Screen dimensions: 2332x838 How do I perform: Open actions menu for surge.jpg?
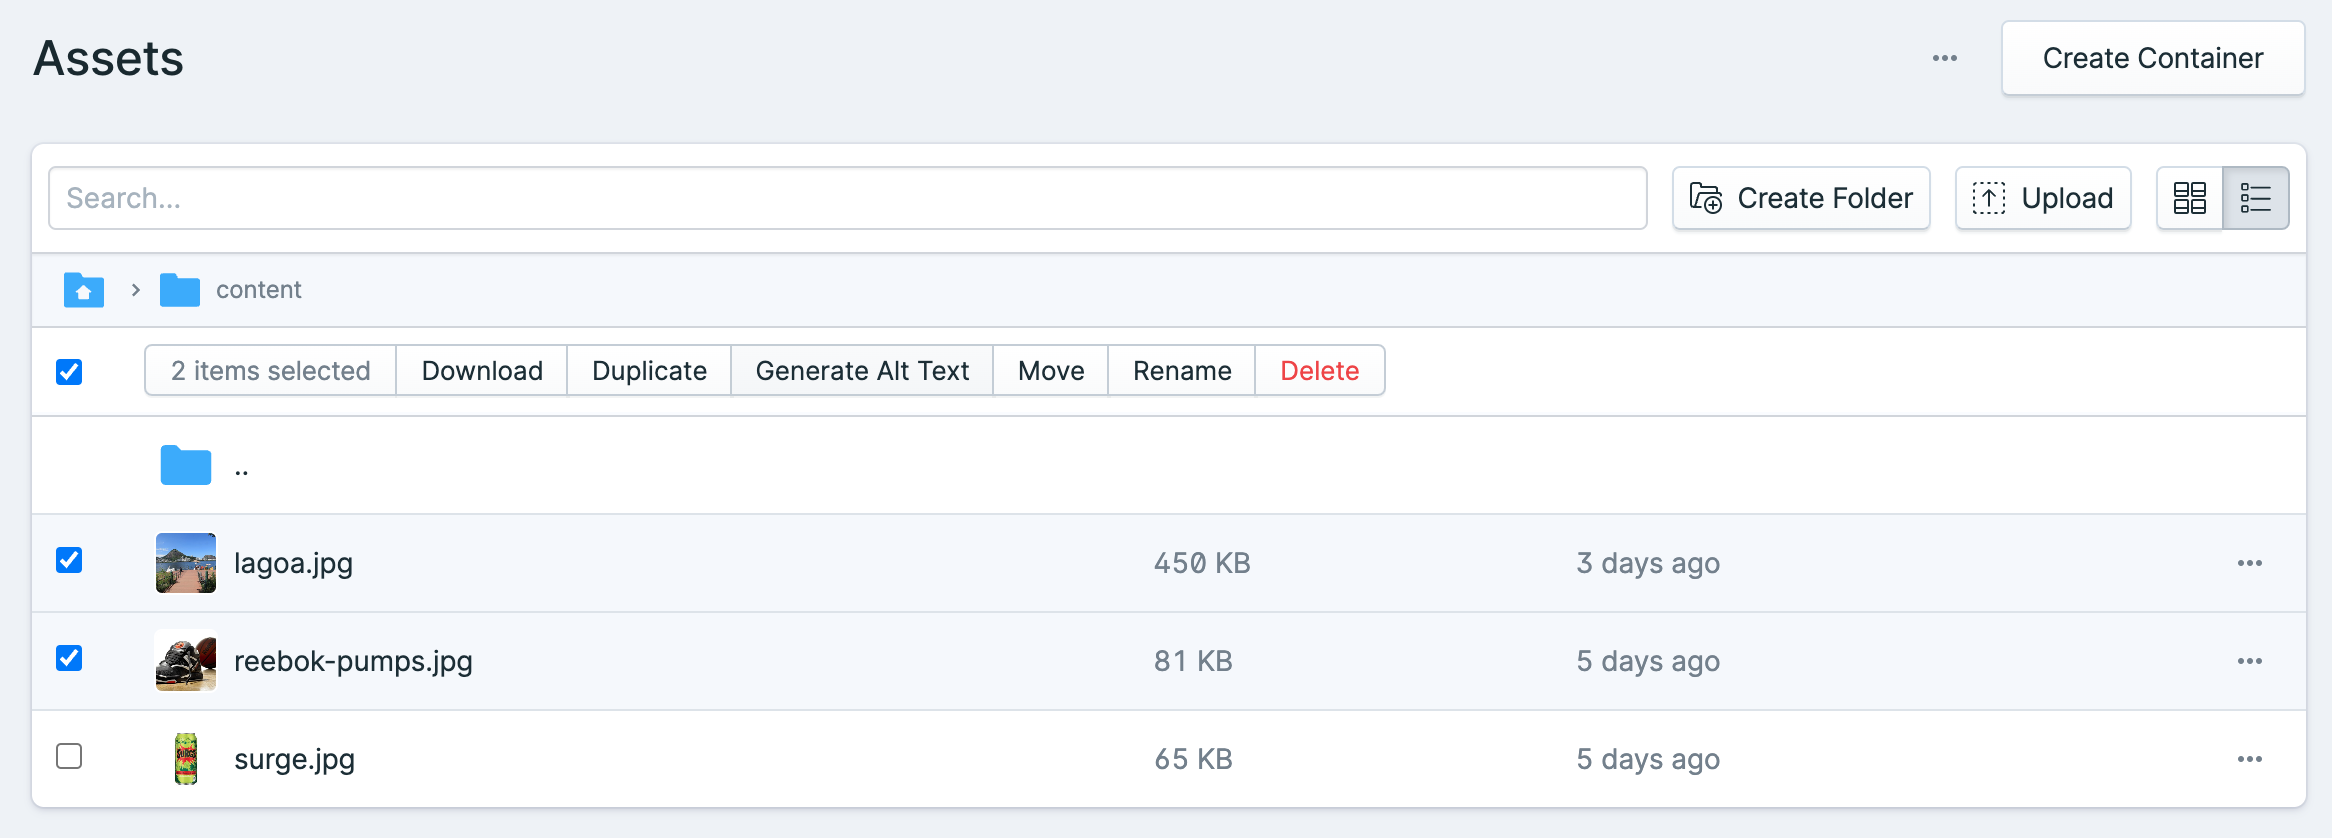tap(2250, 759)
